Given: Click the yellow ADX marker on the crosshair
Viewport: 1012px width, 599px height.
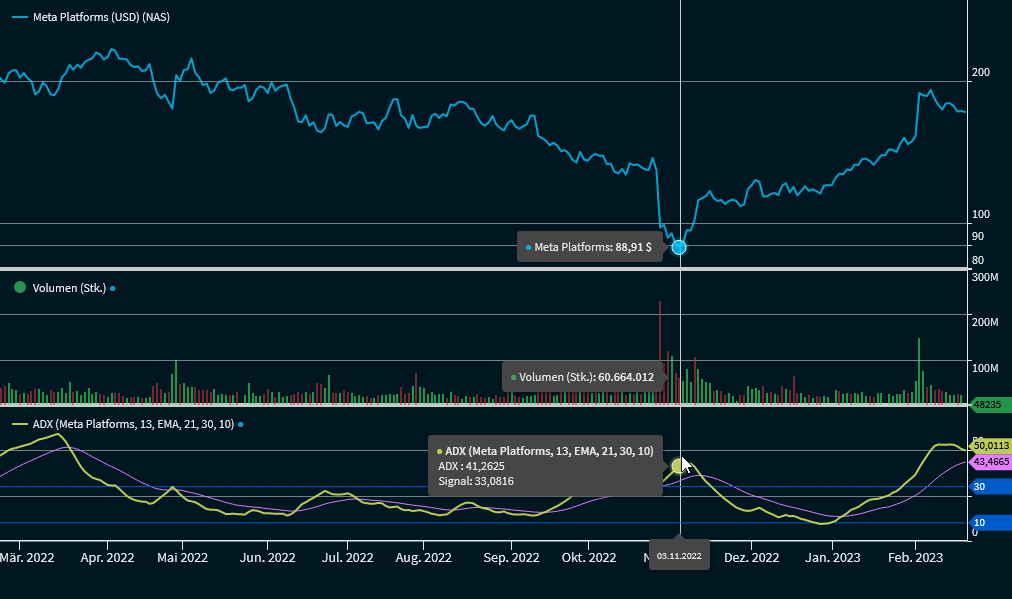Looking at the screenshot, I should 679,465.
